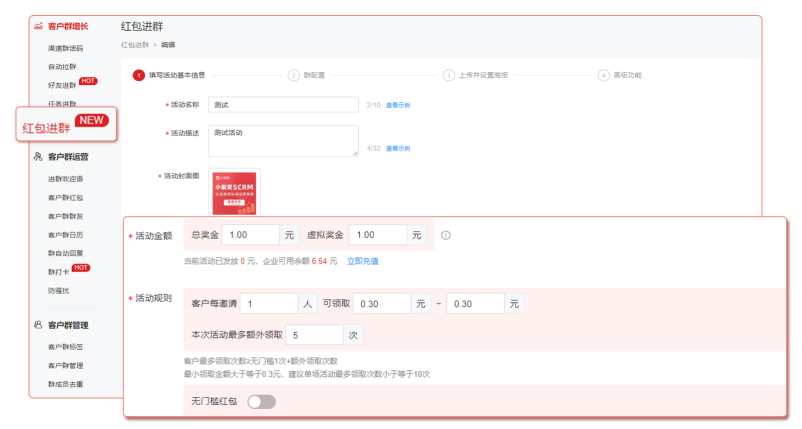Screen dimensions: 802x429
Task: Open 好友进群 menu item
Action: (x=61, y=85)
